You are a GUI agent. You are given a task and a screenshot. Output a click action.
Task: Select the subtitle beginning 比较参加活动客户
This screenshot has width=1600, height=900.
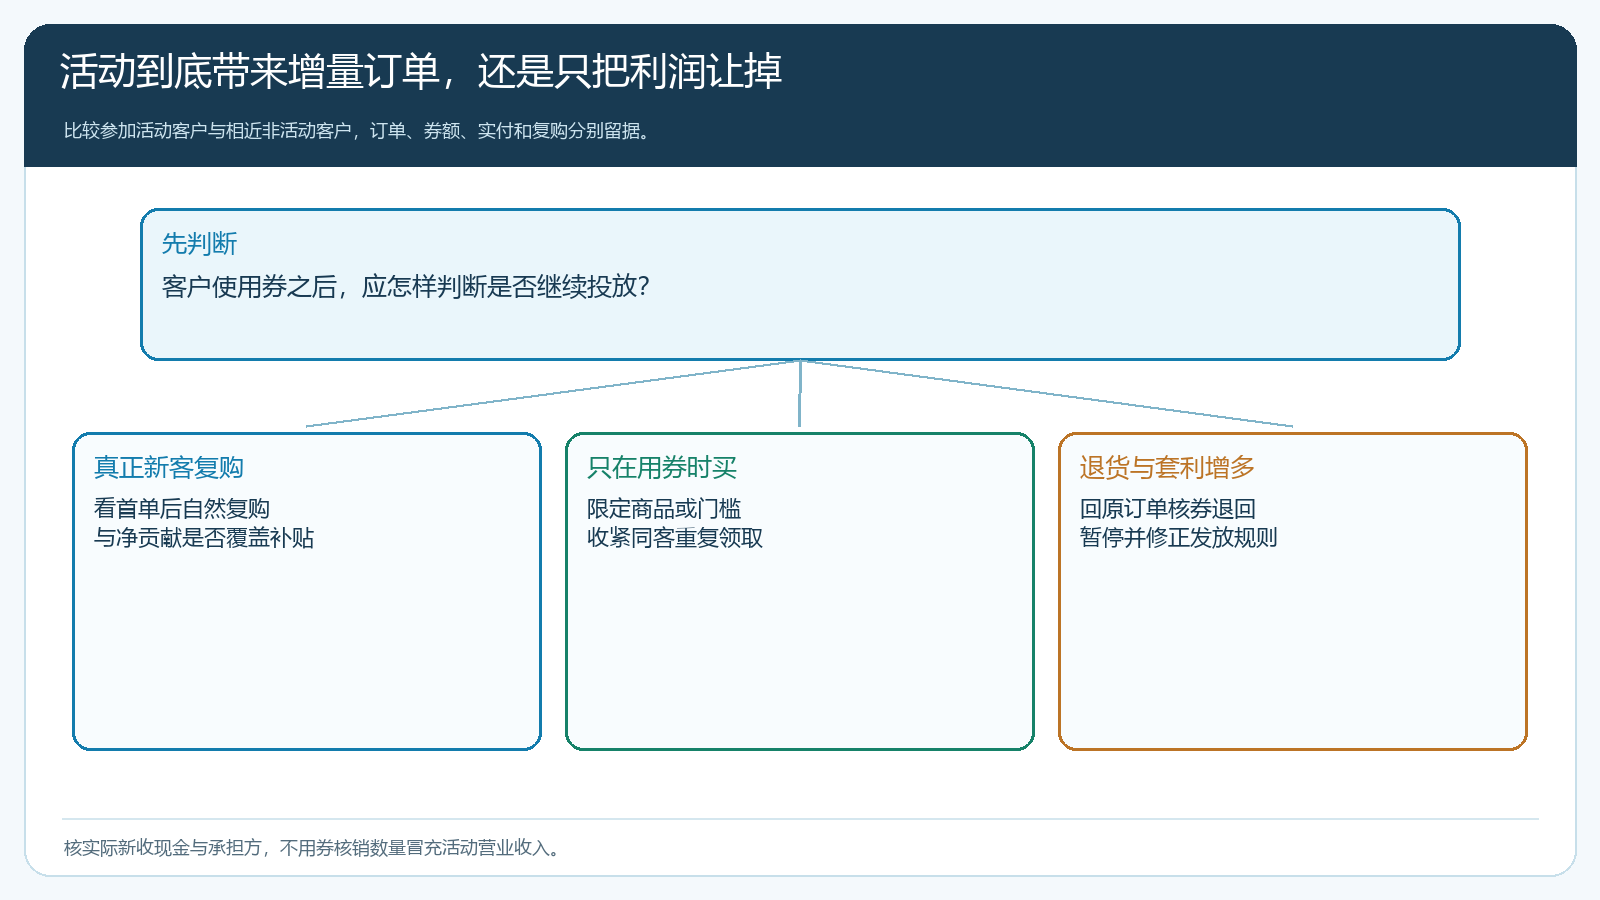359,131
